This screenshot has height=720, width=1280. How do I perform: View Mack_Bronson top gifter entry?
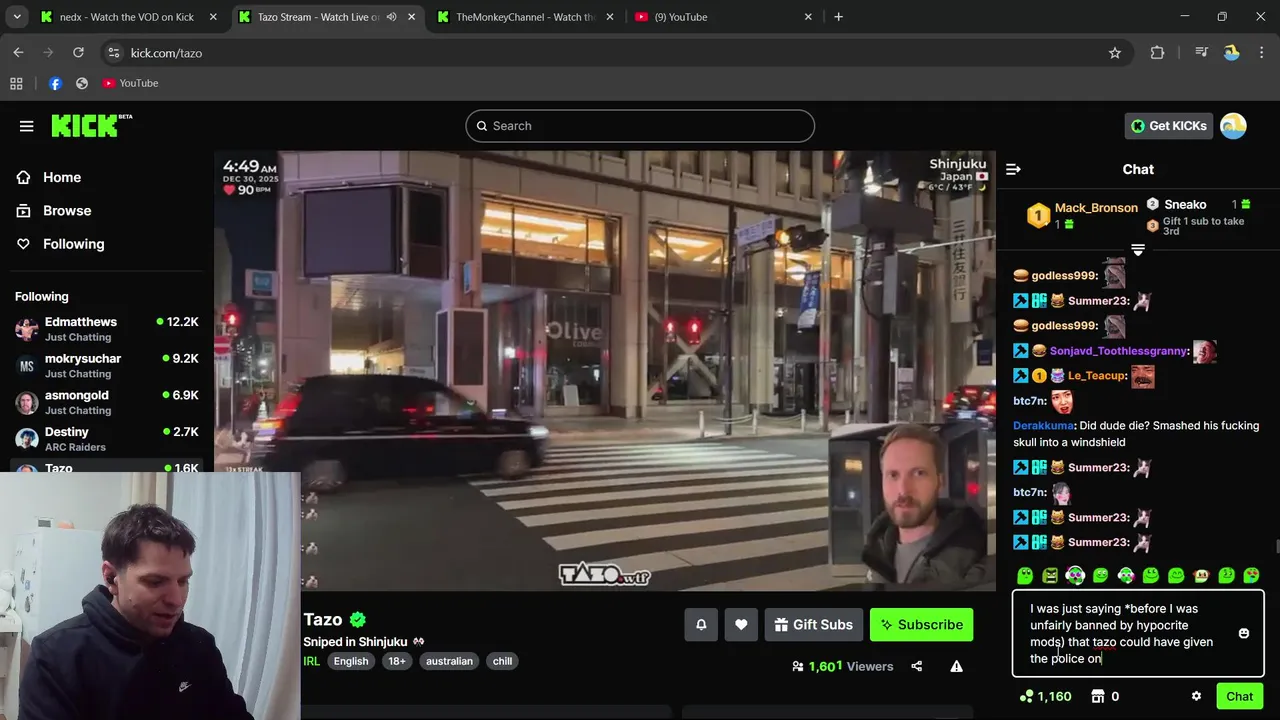click(x=1084, y=215)
